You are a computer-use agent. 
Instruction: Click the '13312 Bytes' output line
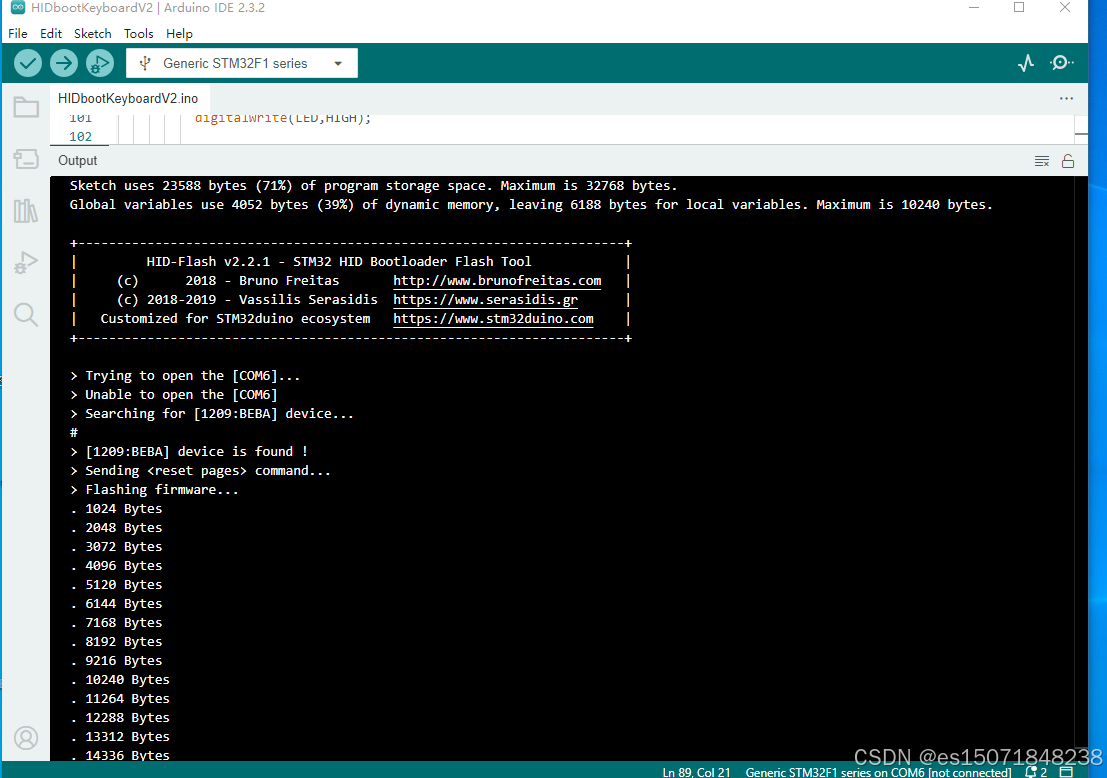(x=120, y=737)
